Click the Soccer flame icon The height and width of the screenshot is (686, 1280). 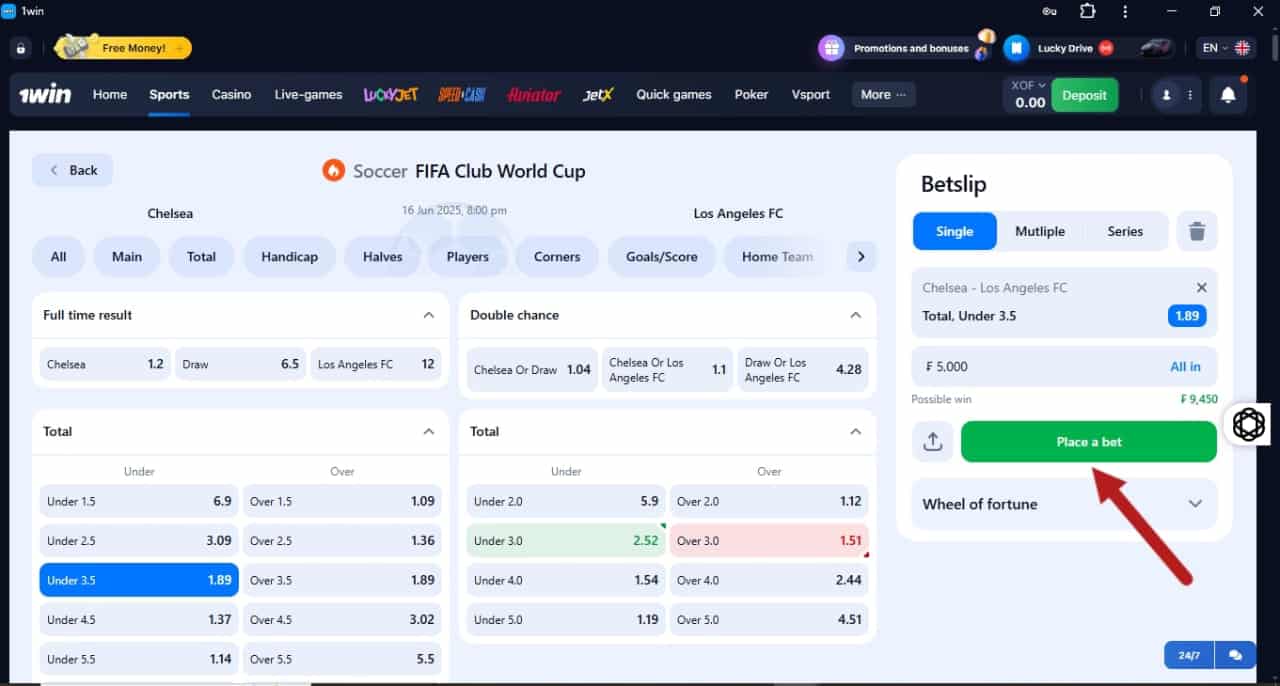(333, 171)
